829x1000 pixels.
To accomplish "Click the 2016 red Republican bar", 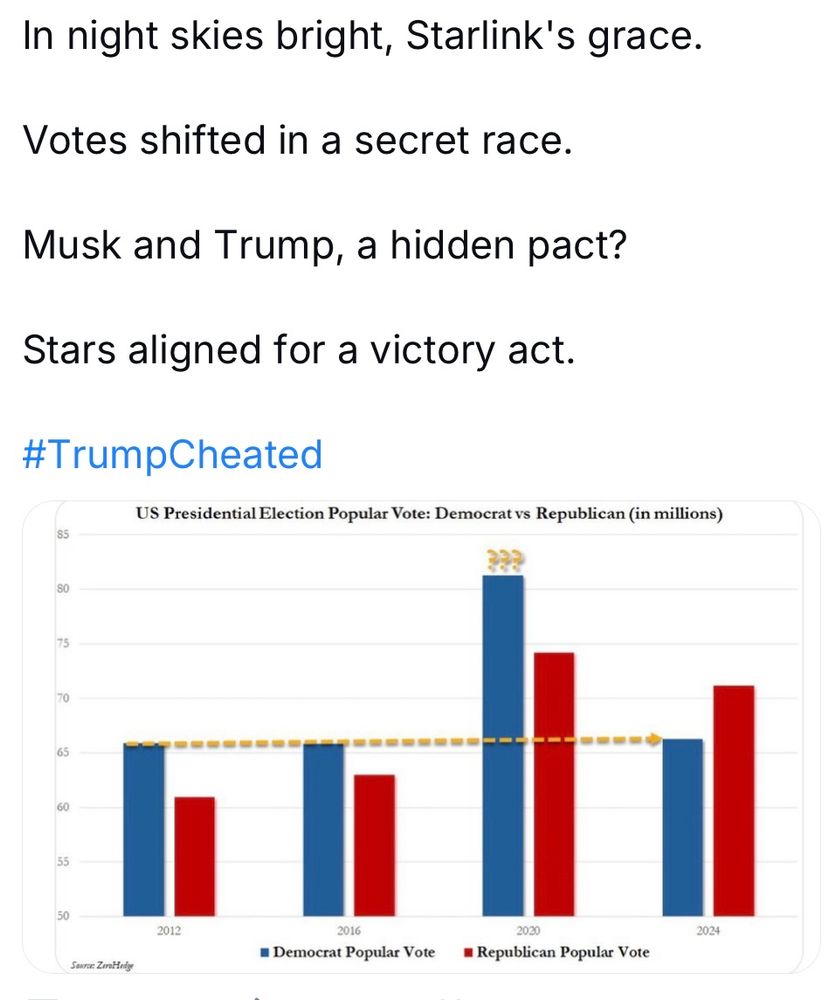I will (374, 846).
